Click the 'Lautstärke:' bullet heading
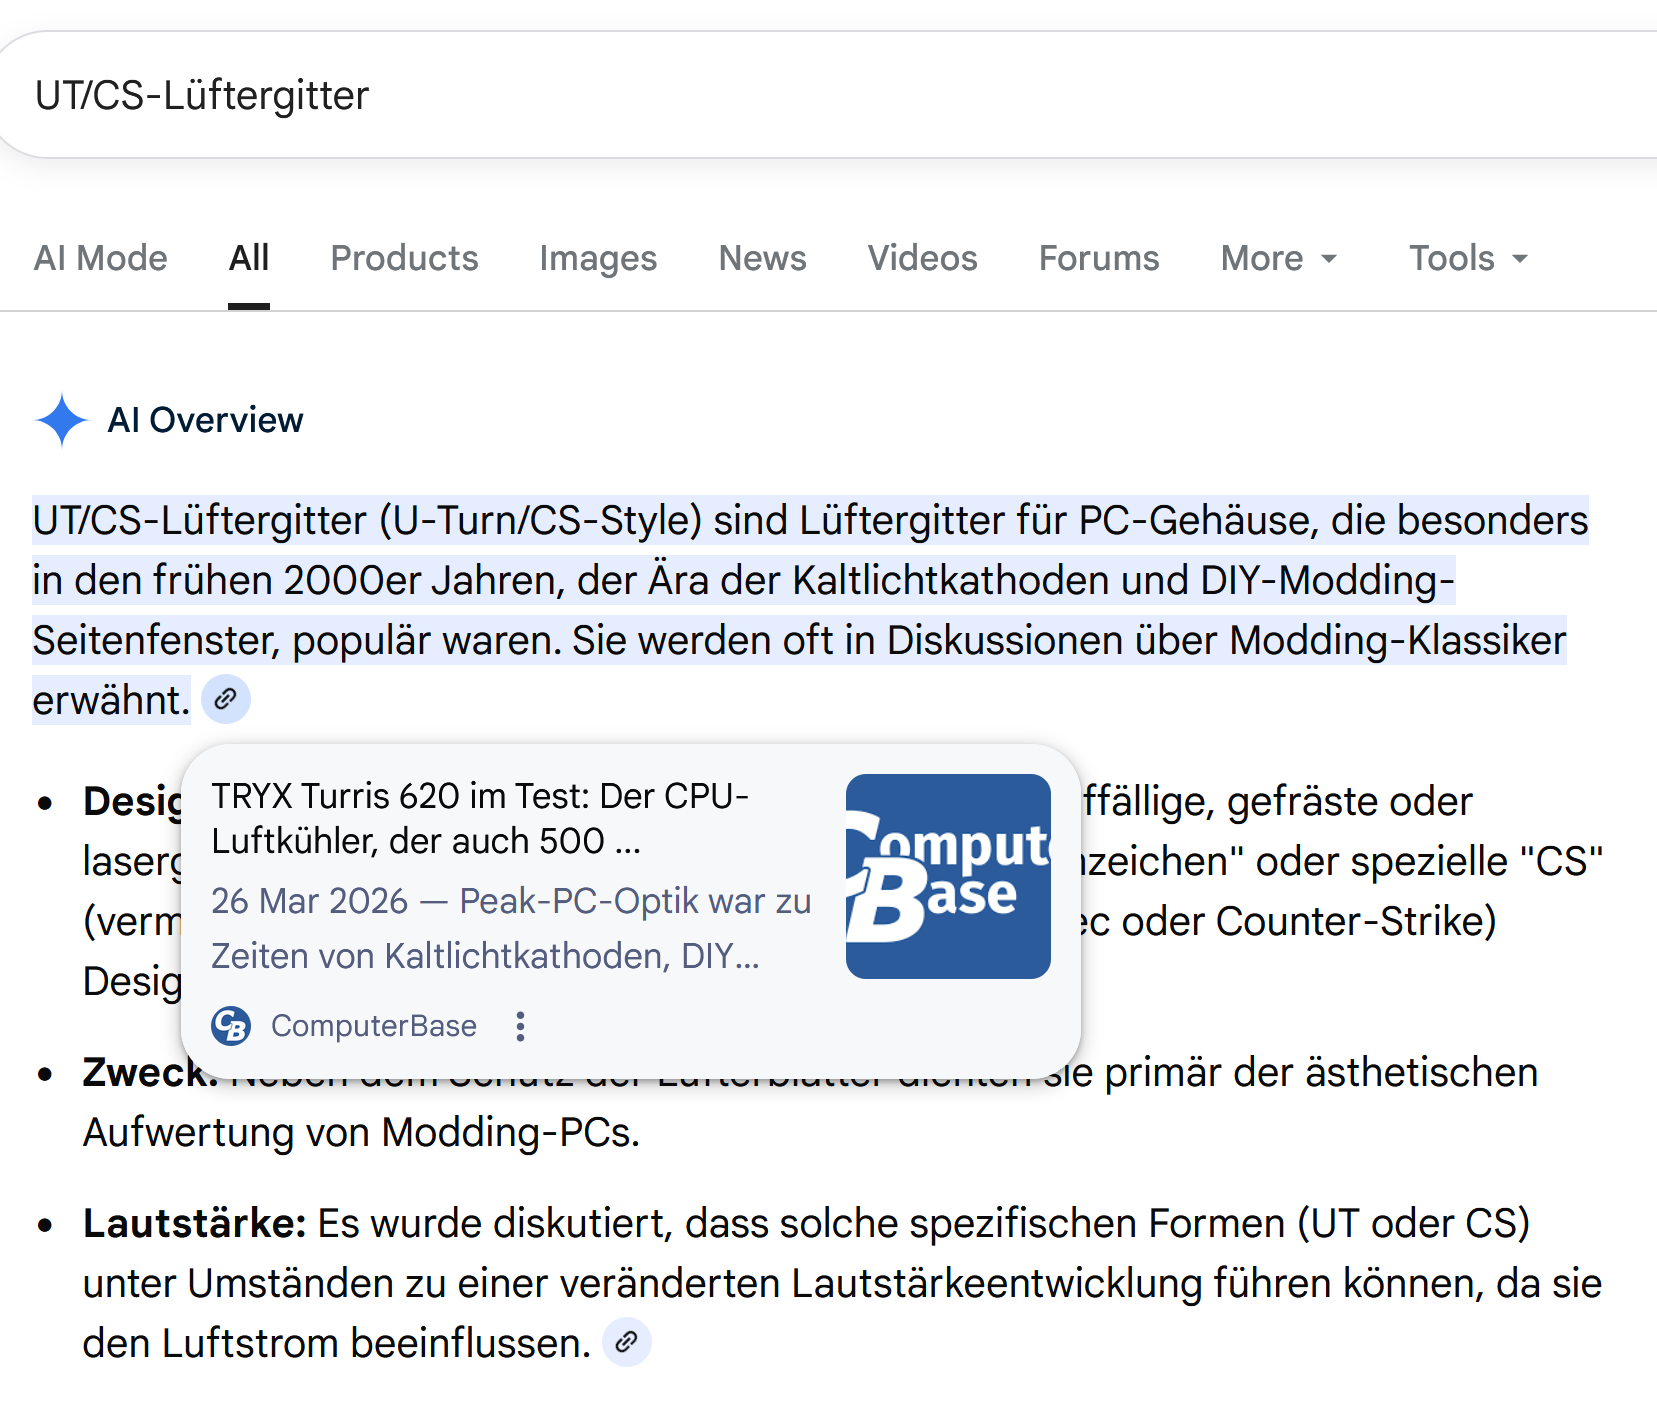This screenshot has width=1657, height=1405. [x=194, y=1223]
